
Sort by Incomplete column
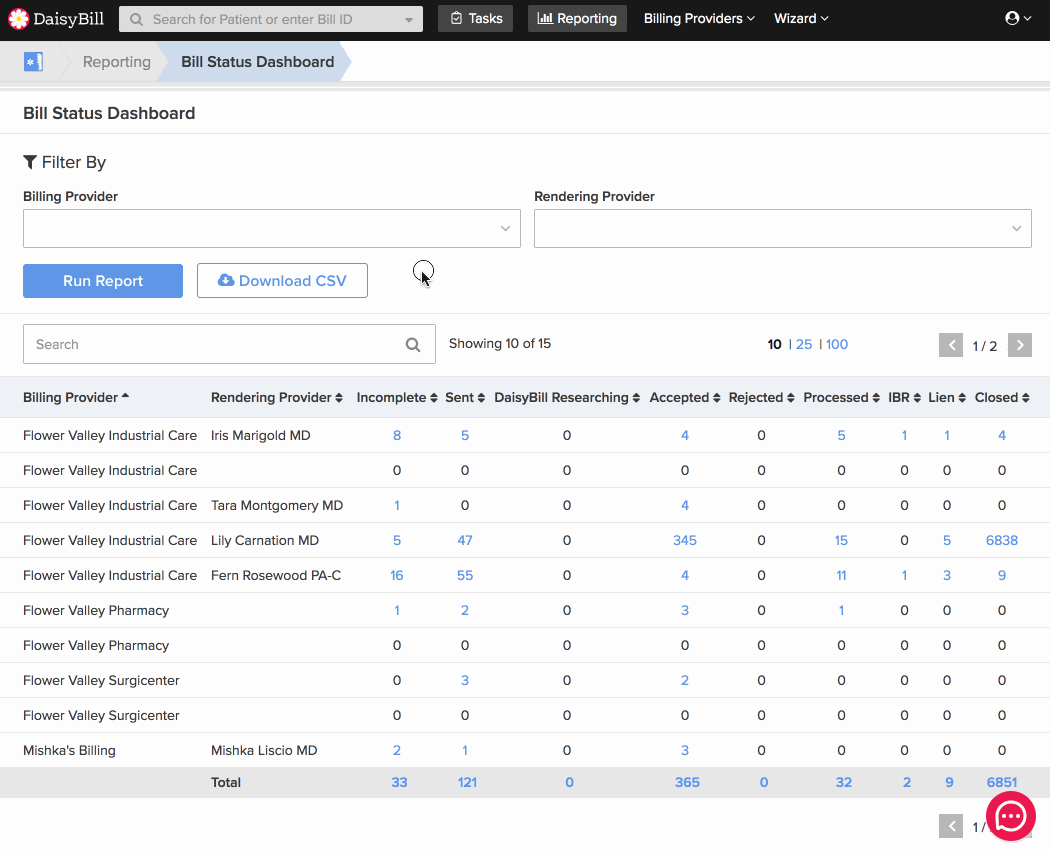(x=396, y=397)
